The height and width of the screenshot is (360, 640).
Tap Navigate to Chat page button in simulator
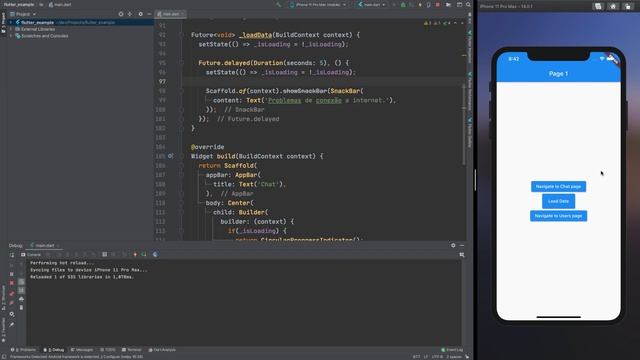point(558,187)
